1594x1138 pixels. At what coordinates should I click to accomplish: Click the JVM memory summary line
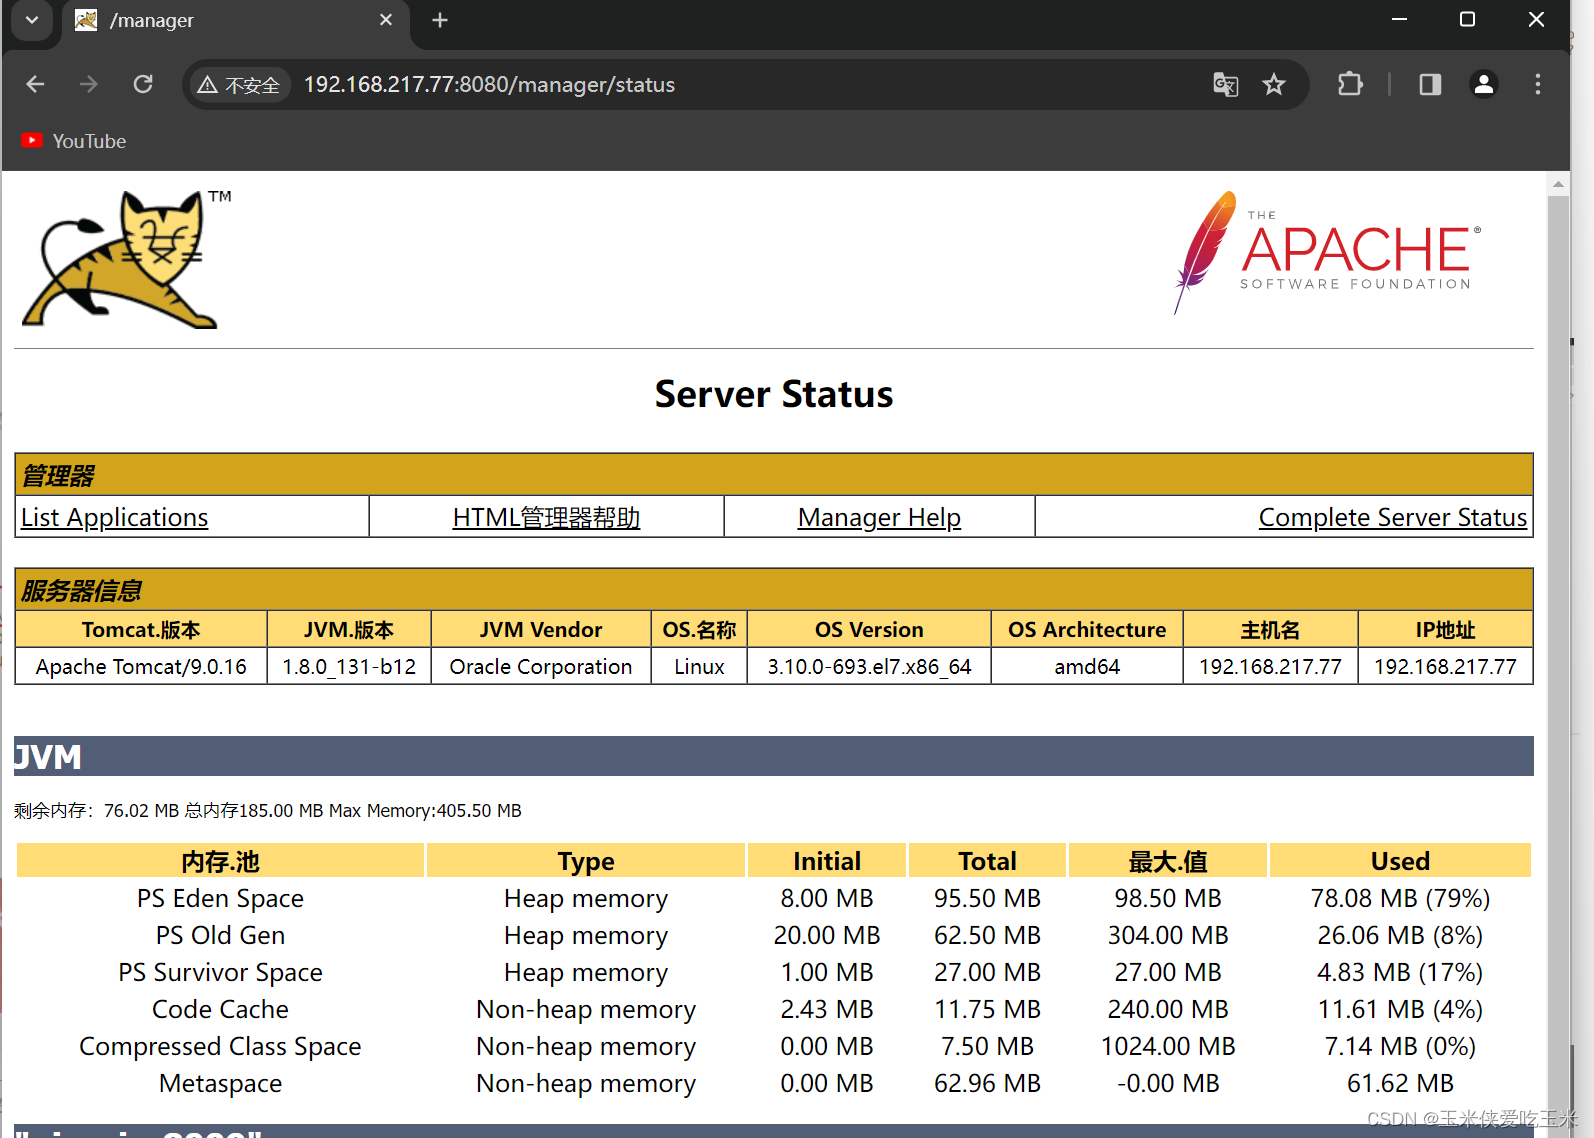268,811
